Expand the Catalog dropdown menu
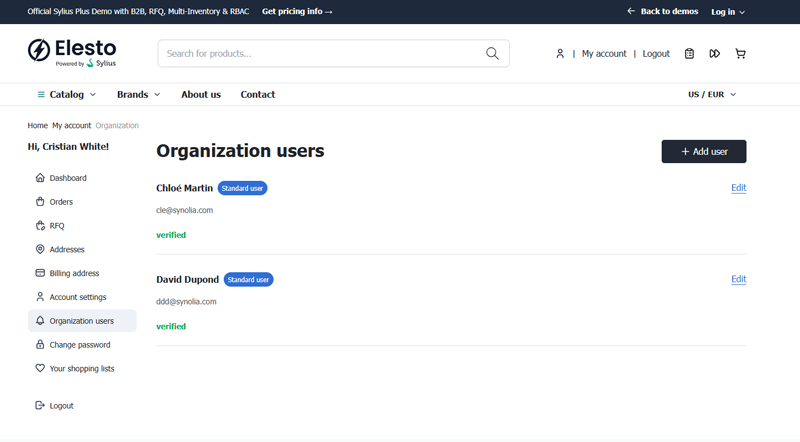 pyautogui.click(x=67, y=95)
